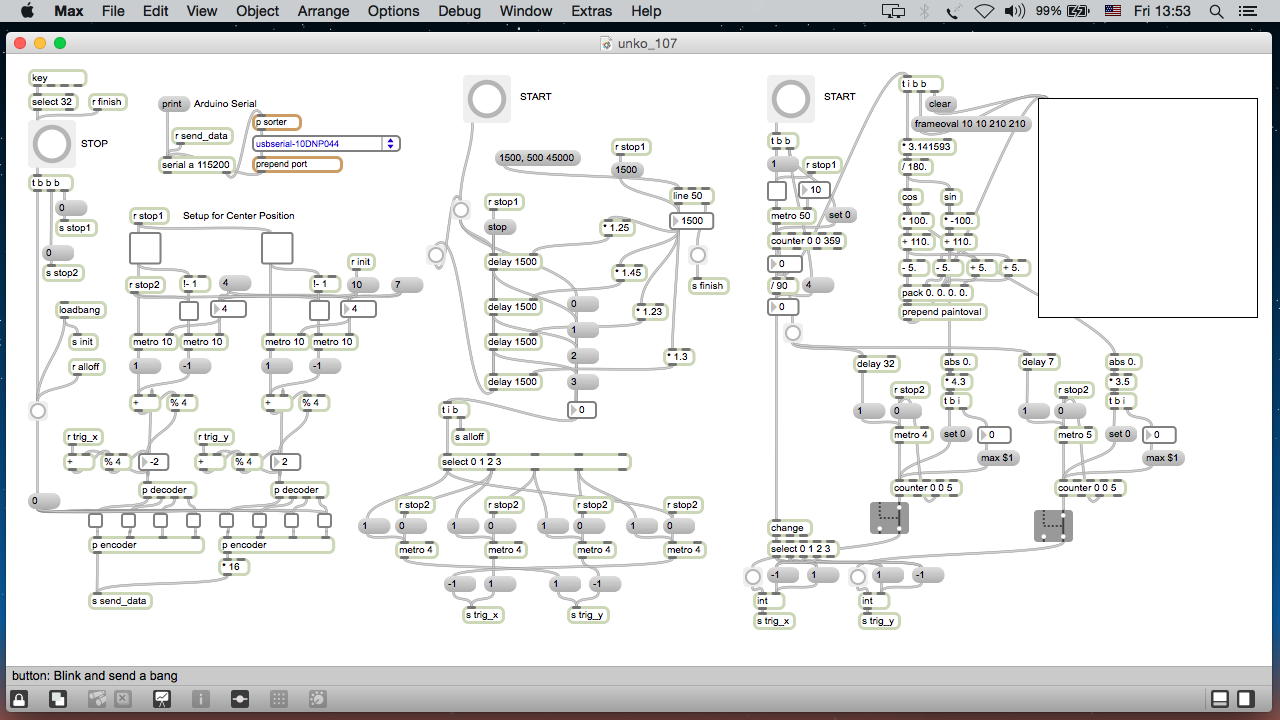Screen dimensions: 1280x720
Task: Open the Debug menu
Action: coord(459,11)
